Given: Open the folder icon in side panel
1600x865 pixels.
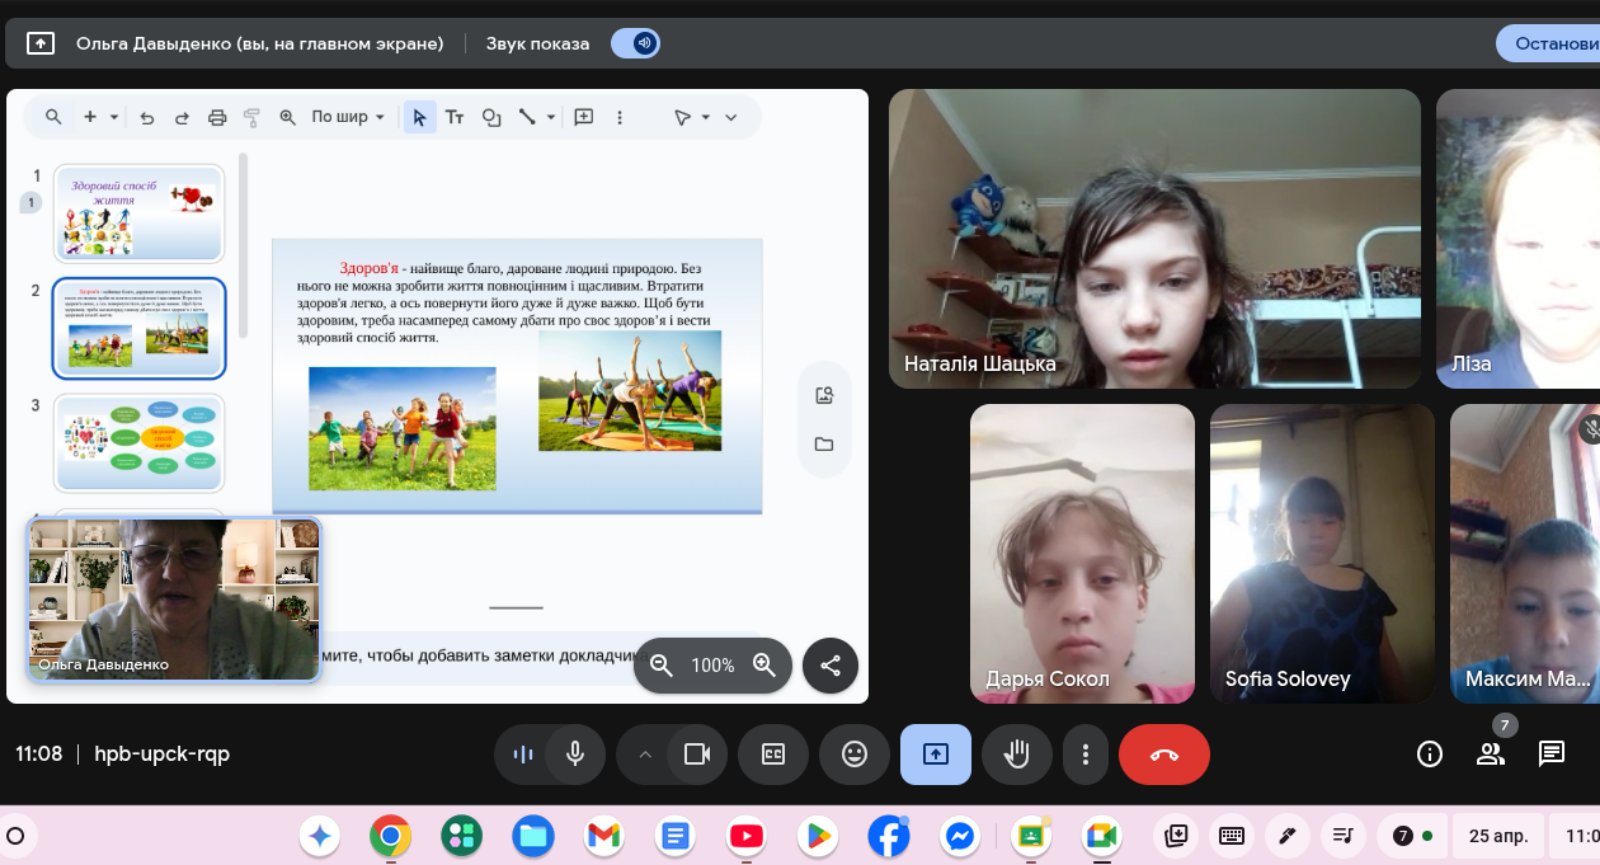Looking at the screenshot, I should pyautogui.click(x=824, y=444).
